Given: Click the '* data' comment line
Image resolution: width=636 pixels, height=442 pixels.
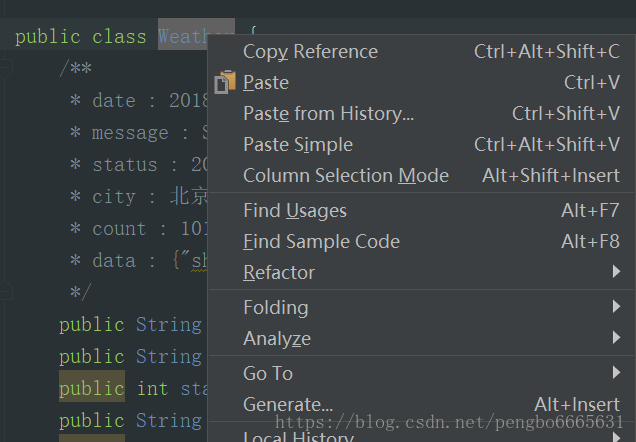Looking at the screenshot, I should (x=138, y=261).
